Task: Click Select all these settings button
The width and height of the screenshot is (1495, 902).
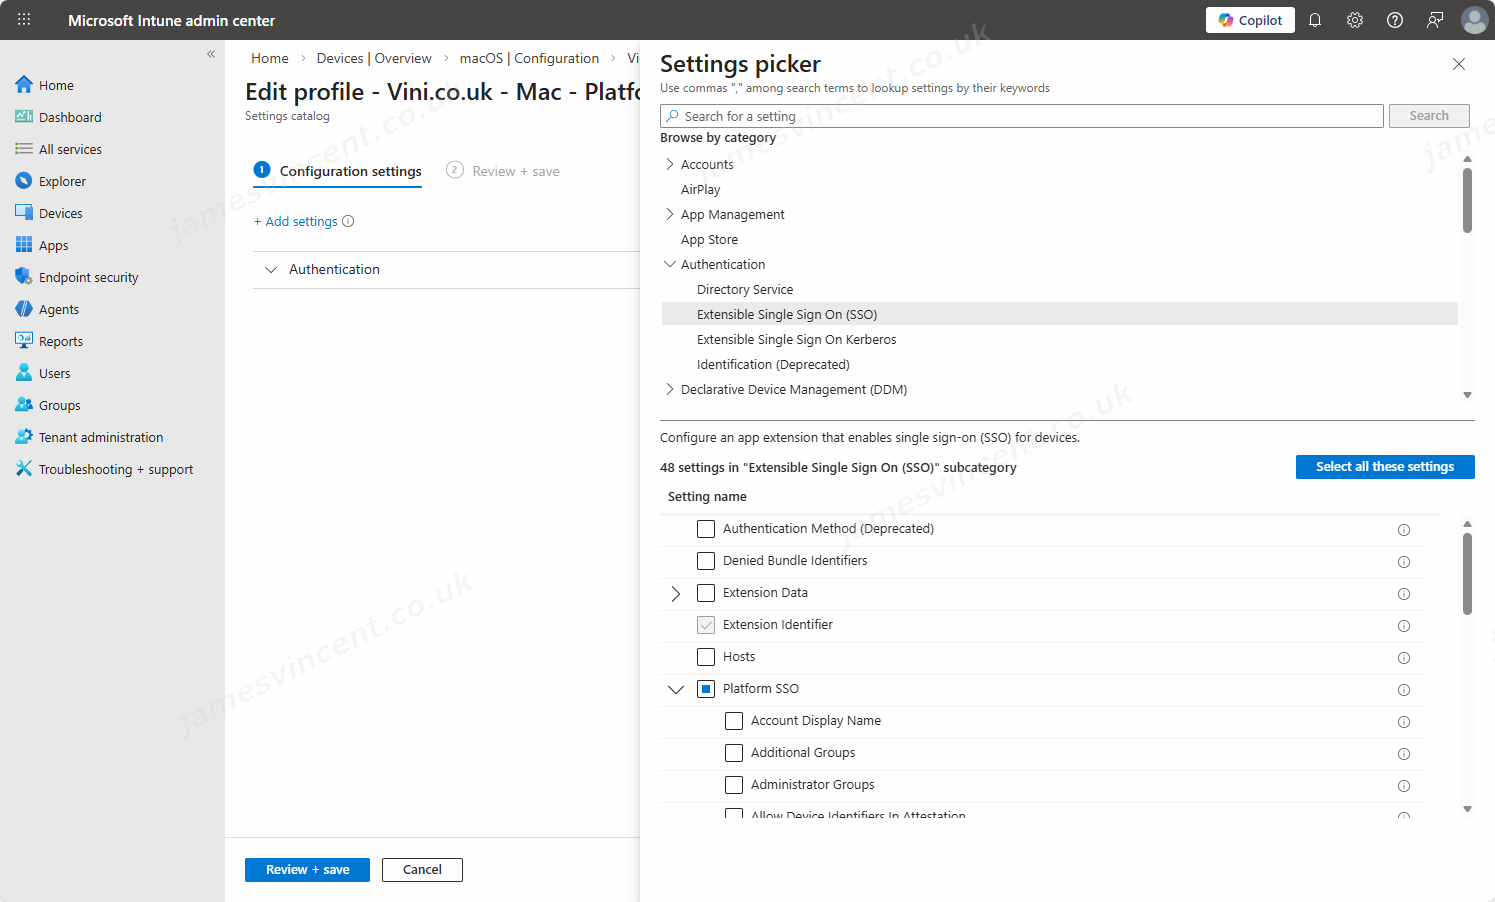Action: pos(1384,467)
